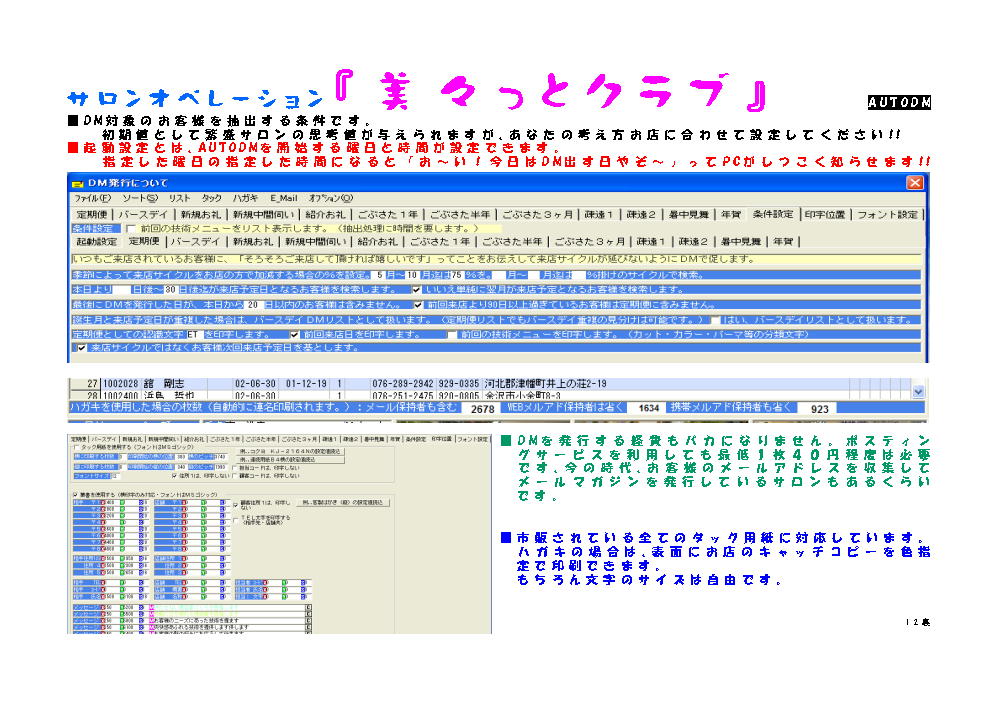
Task: Click the customer list scroll-down arrow
Action: 919,394
